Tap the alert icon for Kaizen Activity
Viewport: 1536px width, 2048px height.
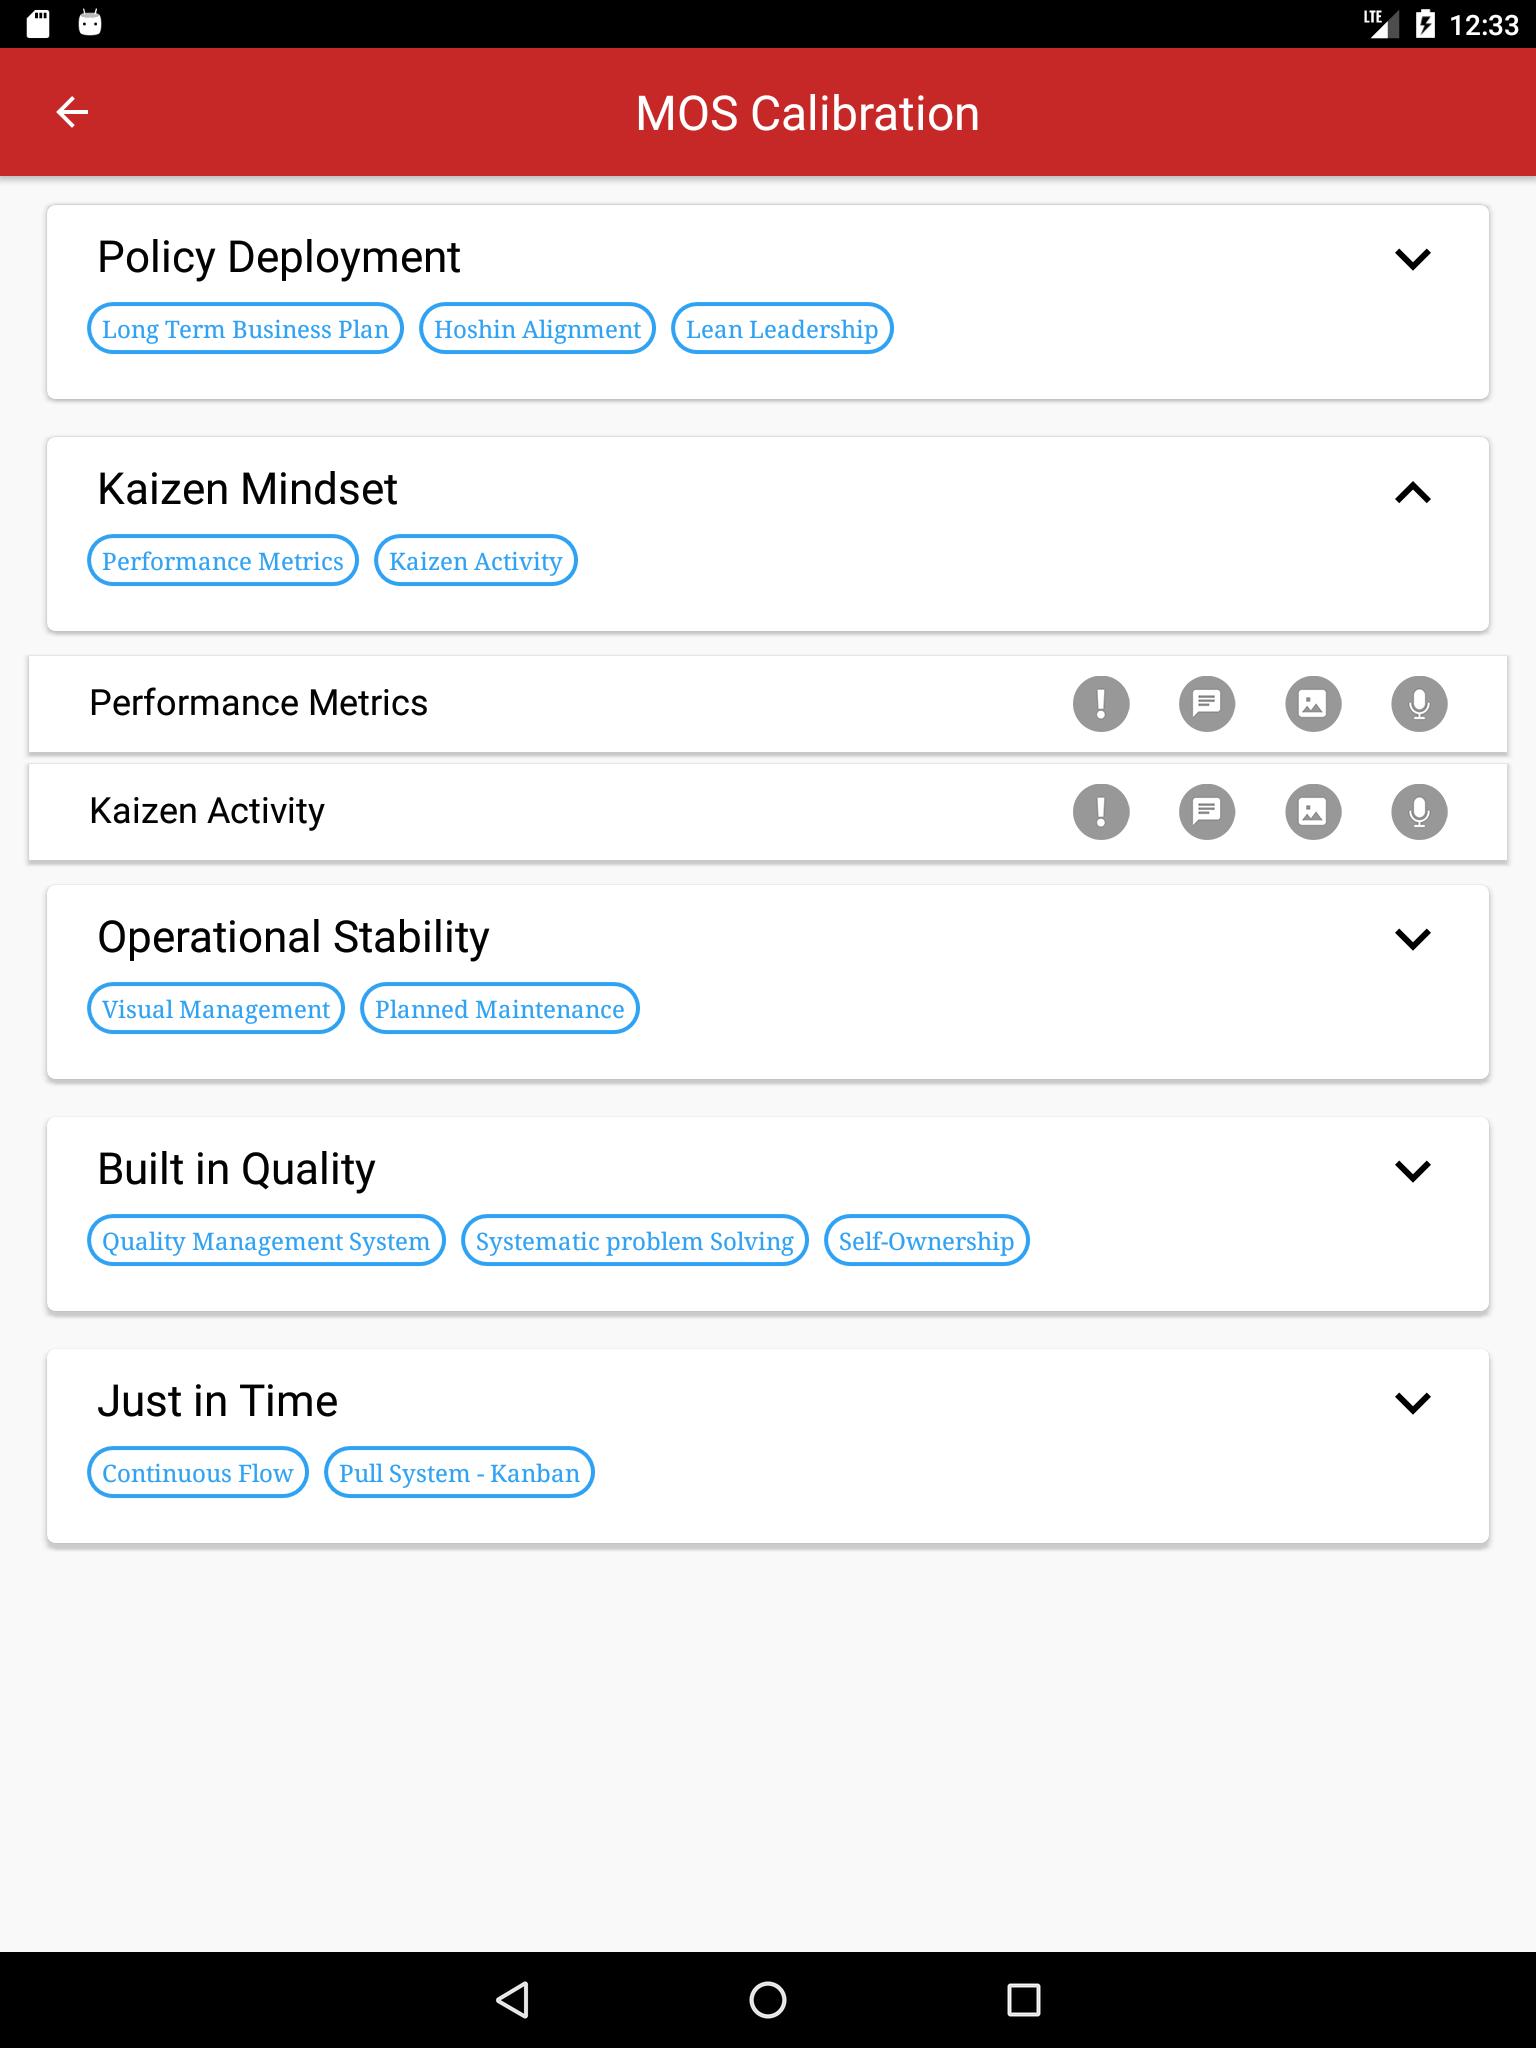(x=1101, y=811)
